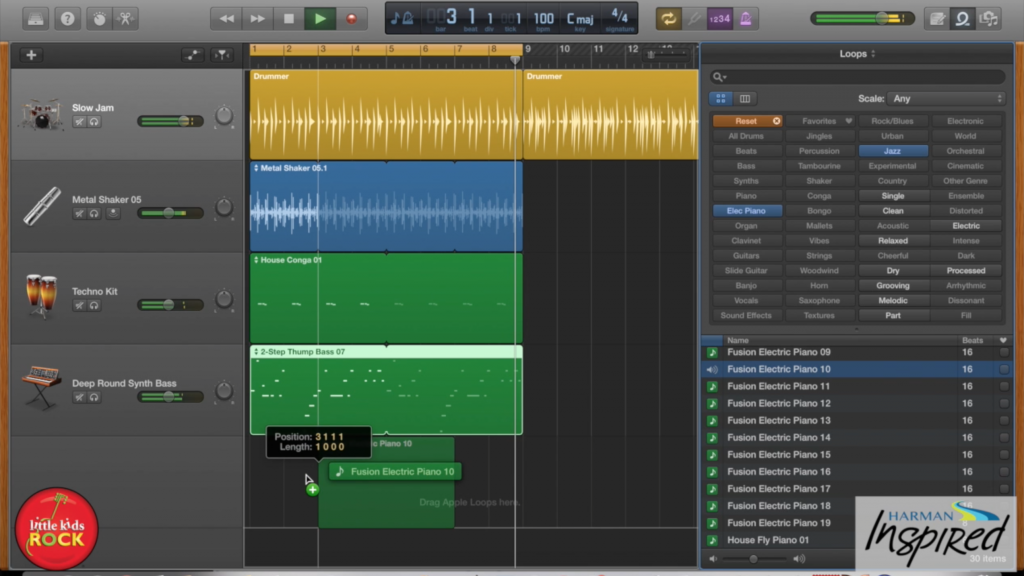Open the Note Pad icon top right
Viewport: 1024px width, 576px height.
coord(936,17)
